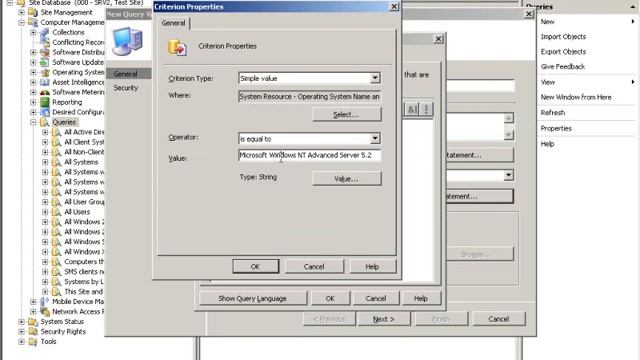Viewport: 640px width, 360px height.
Task: Collapse the Queries tree node
Action: [x=33, y=122]
